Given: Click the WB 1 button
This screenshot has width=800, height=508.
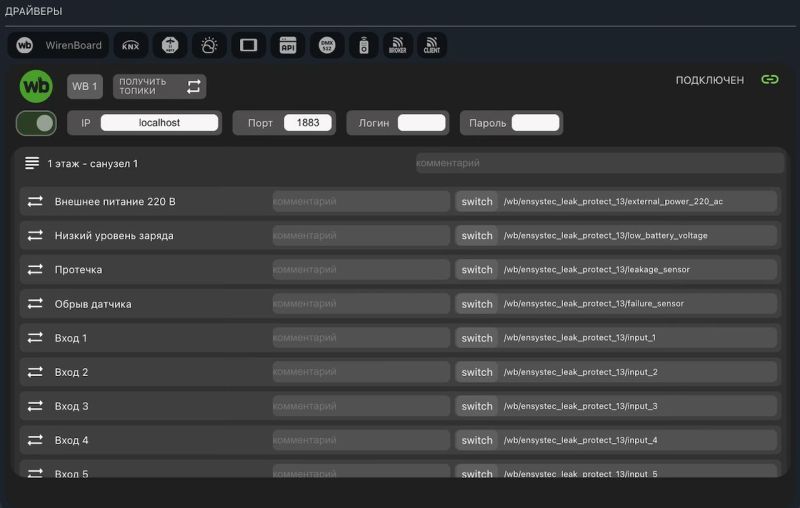Looking at the screenshot, I should 85,86.
